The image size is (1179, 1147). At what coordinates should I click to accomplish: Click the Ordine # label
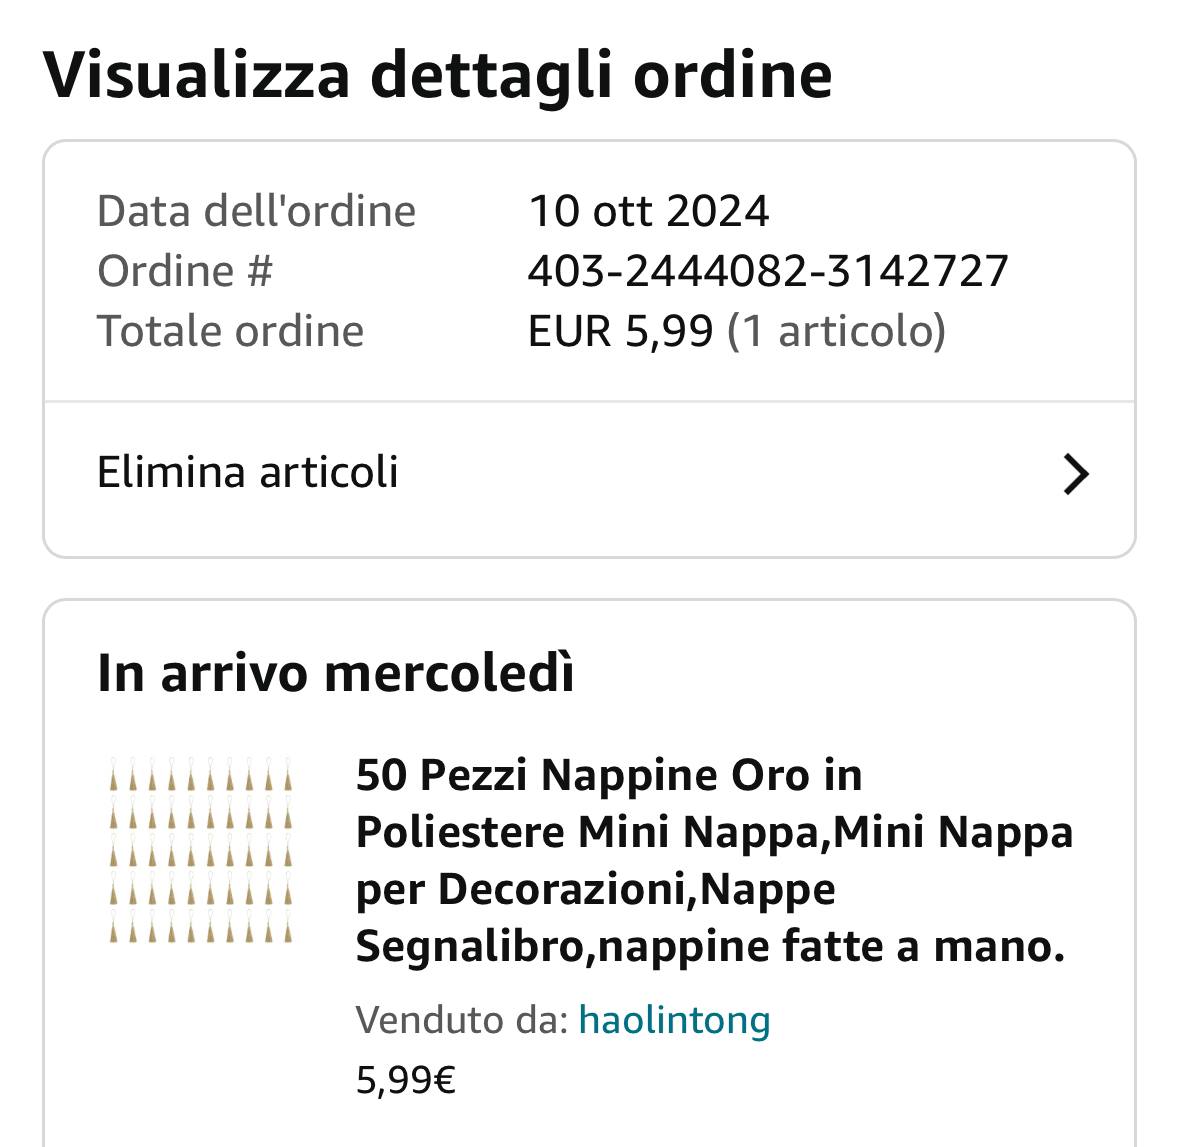point(185,271)
